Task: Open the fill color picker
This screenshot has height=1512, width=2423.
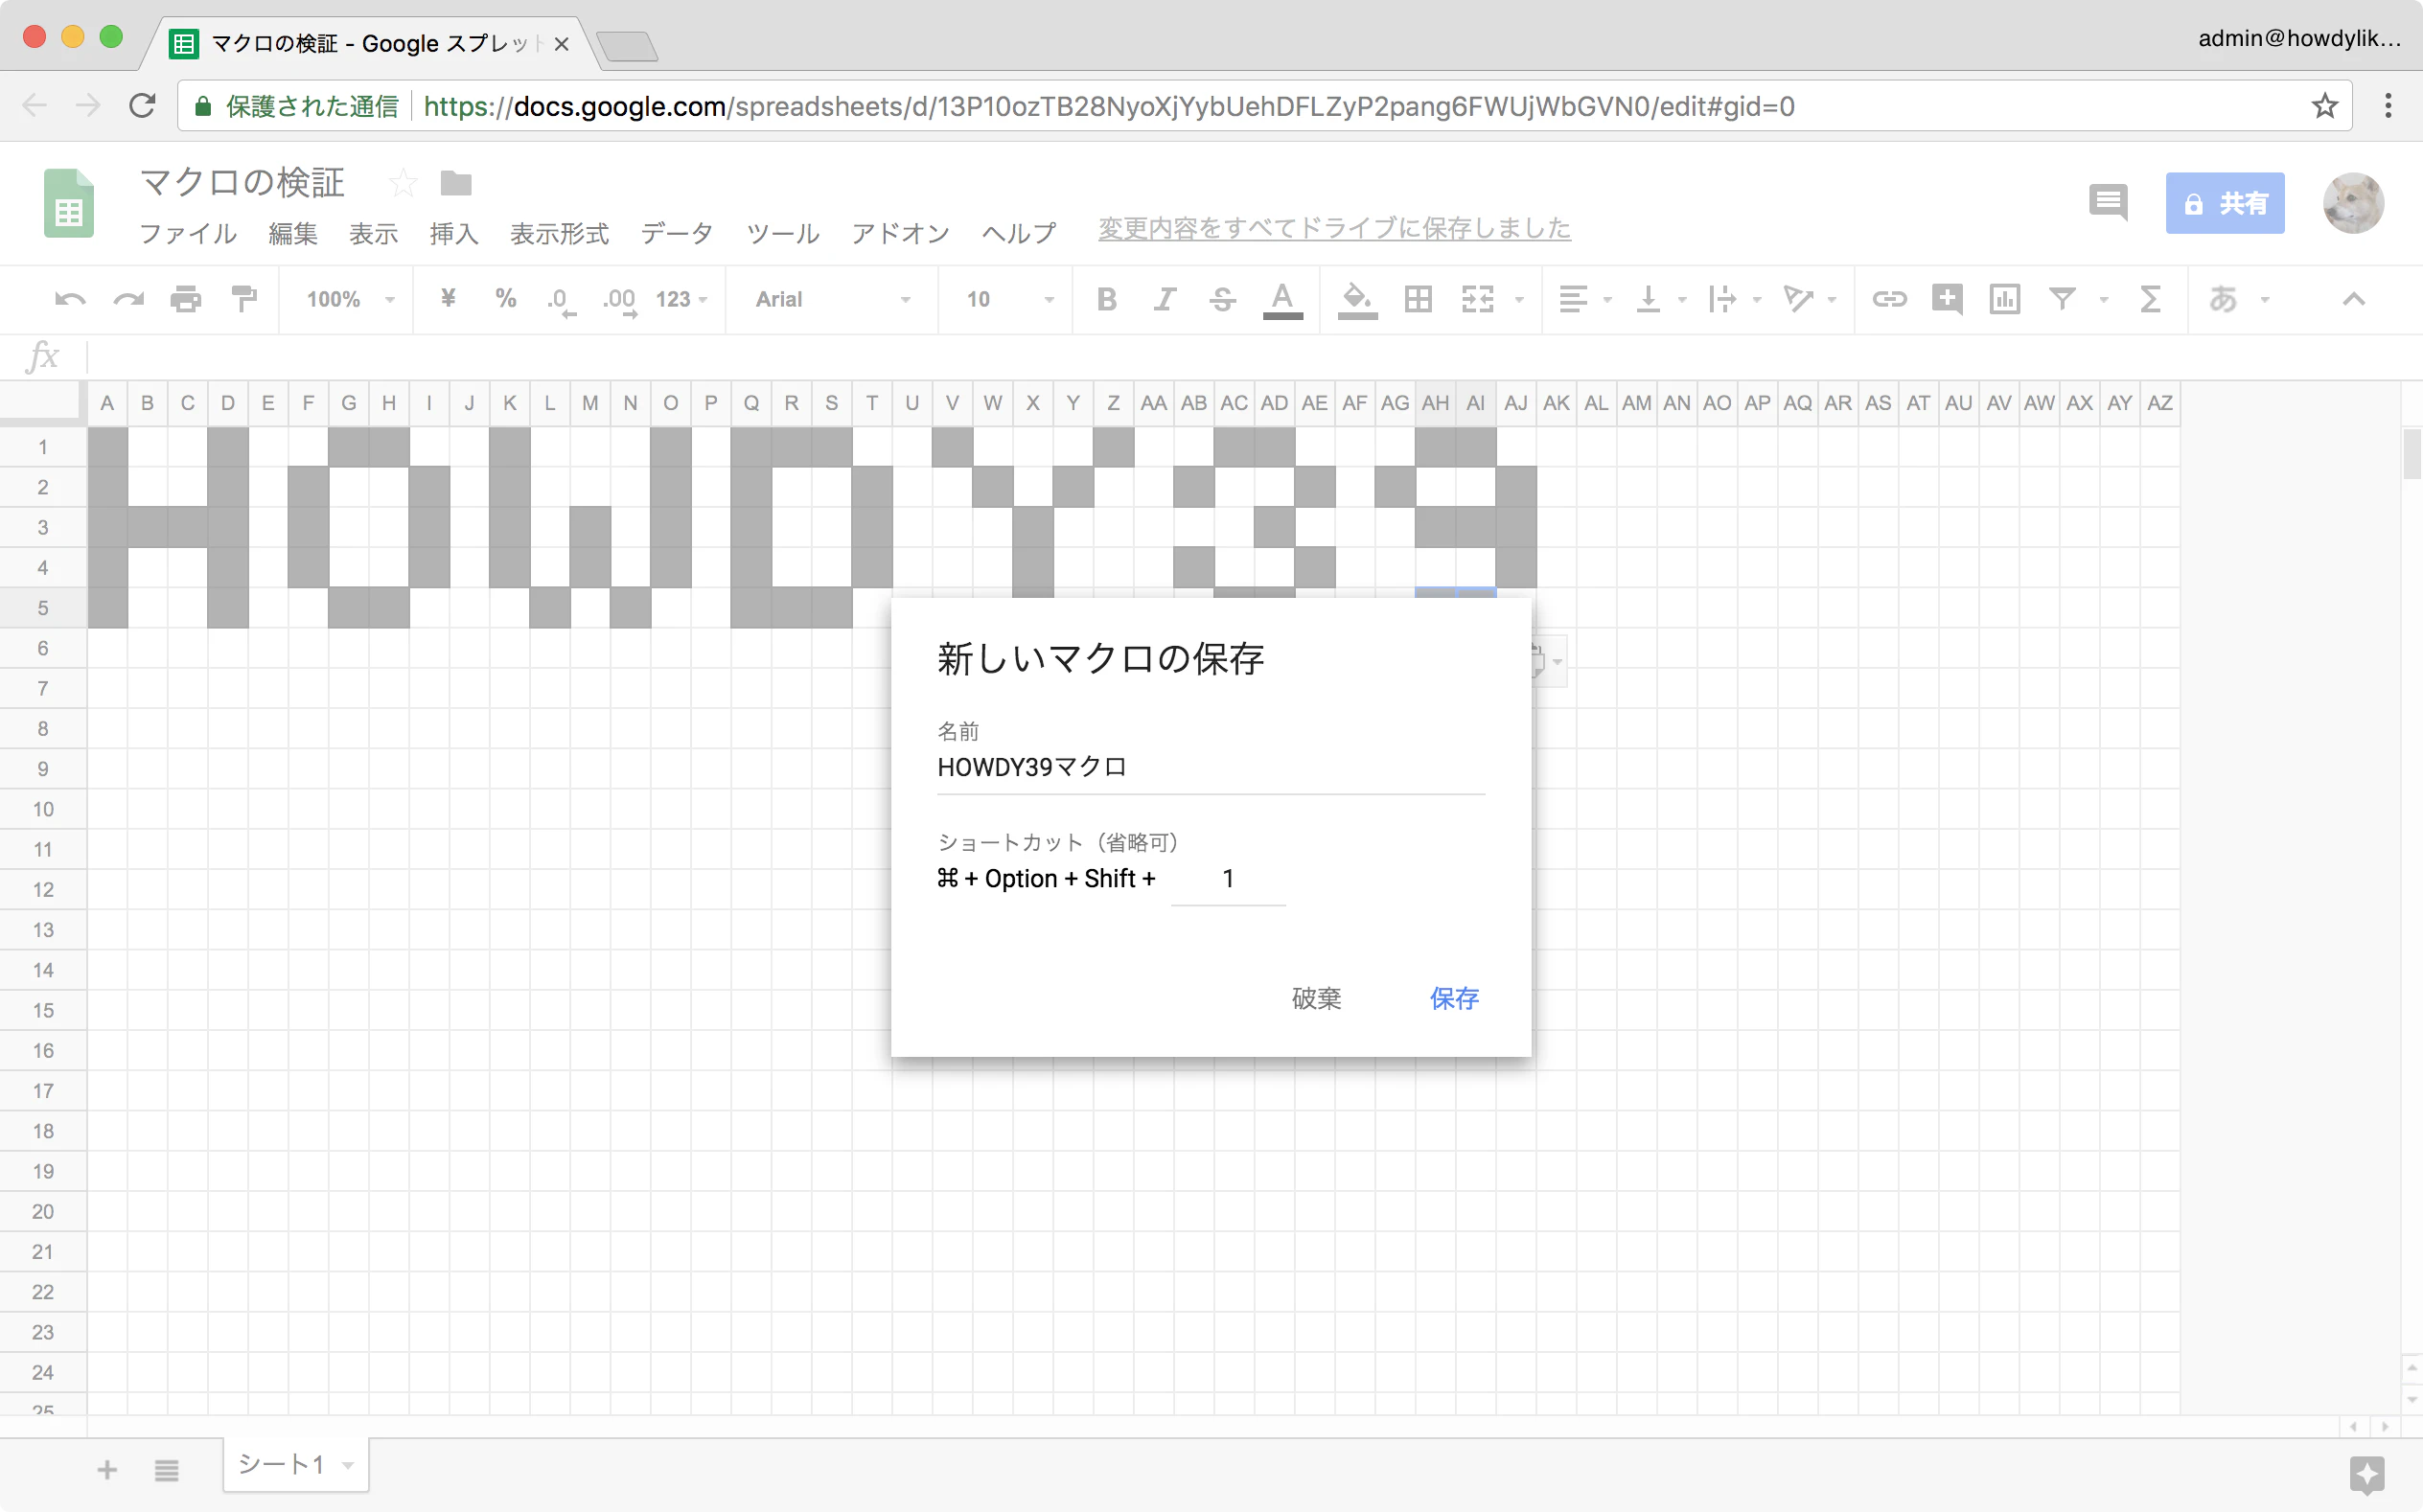Action: pyautogui.click(x=1357, y=300)
